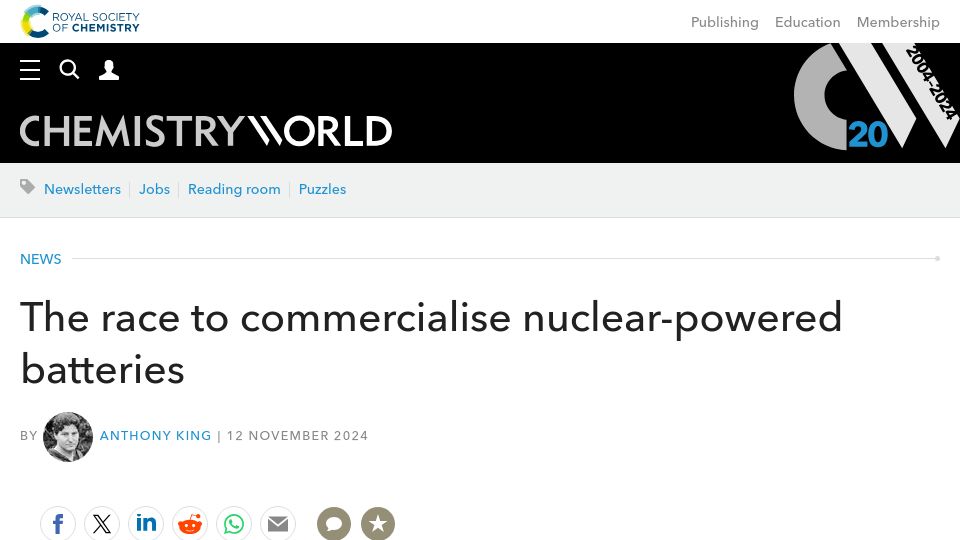Open the Reading room

234,189
